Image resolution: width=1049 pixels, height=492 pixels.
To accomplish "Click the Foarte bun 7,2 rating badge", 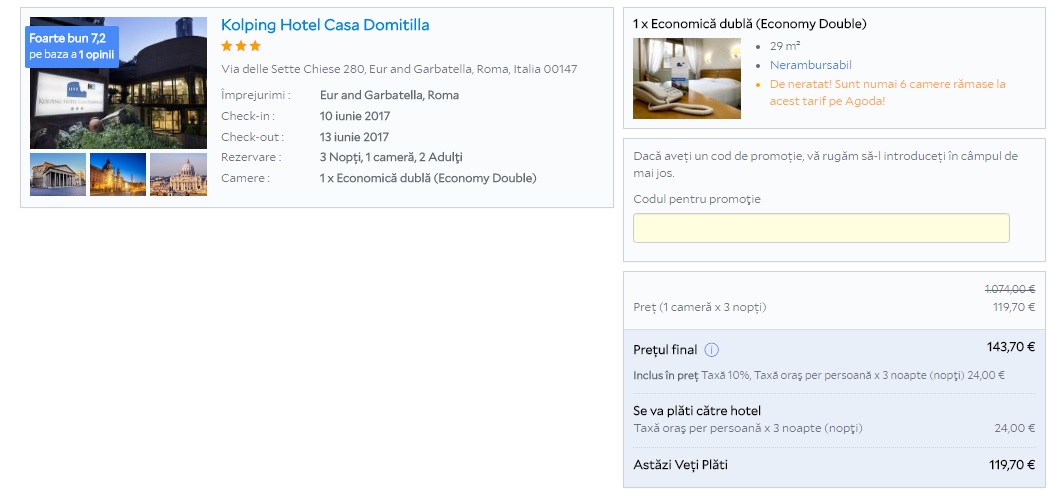I will (71, 46).
